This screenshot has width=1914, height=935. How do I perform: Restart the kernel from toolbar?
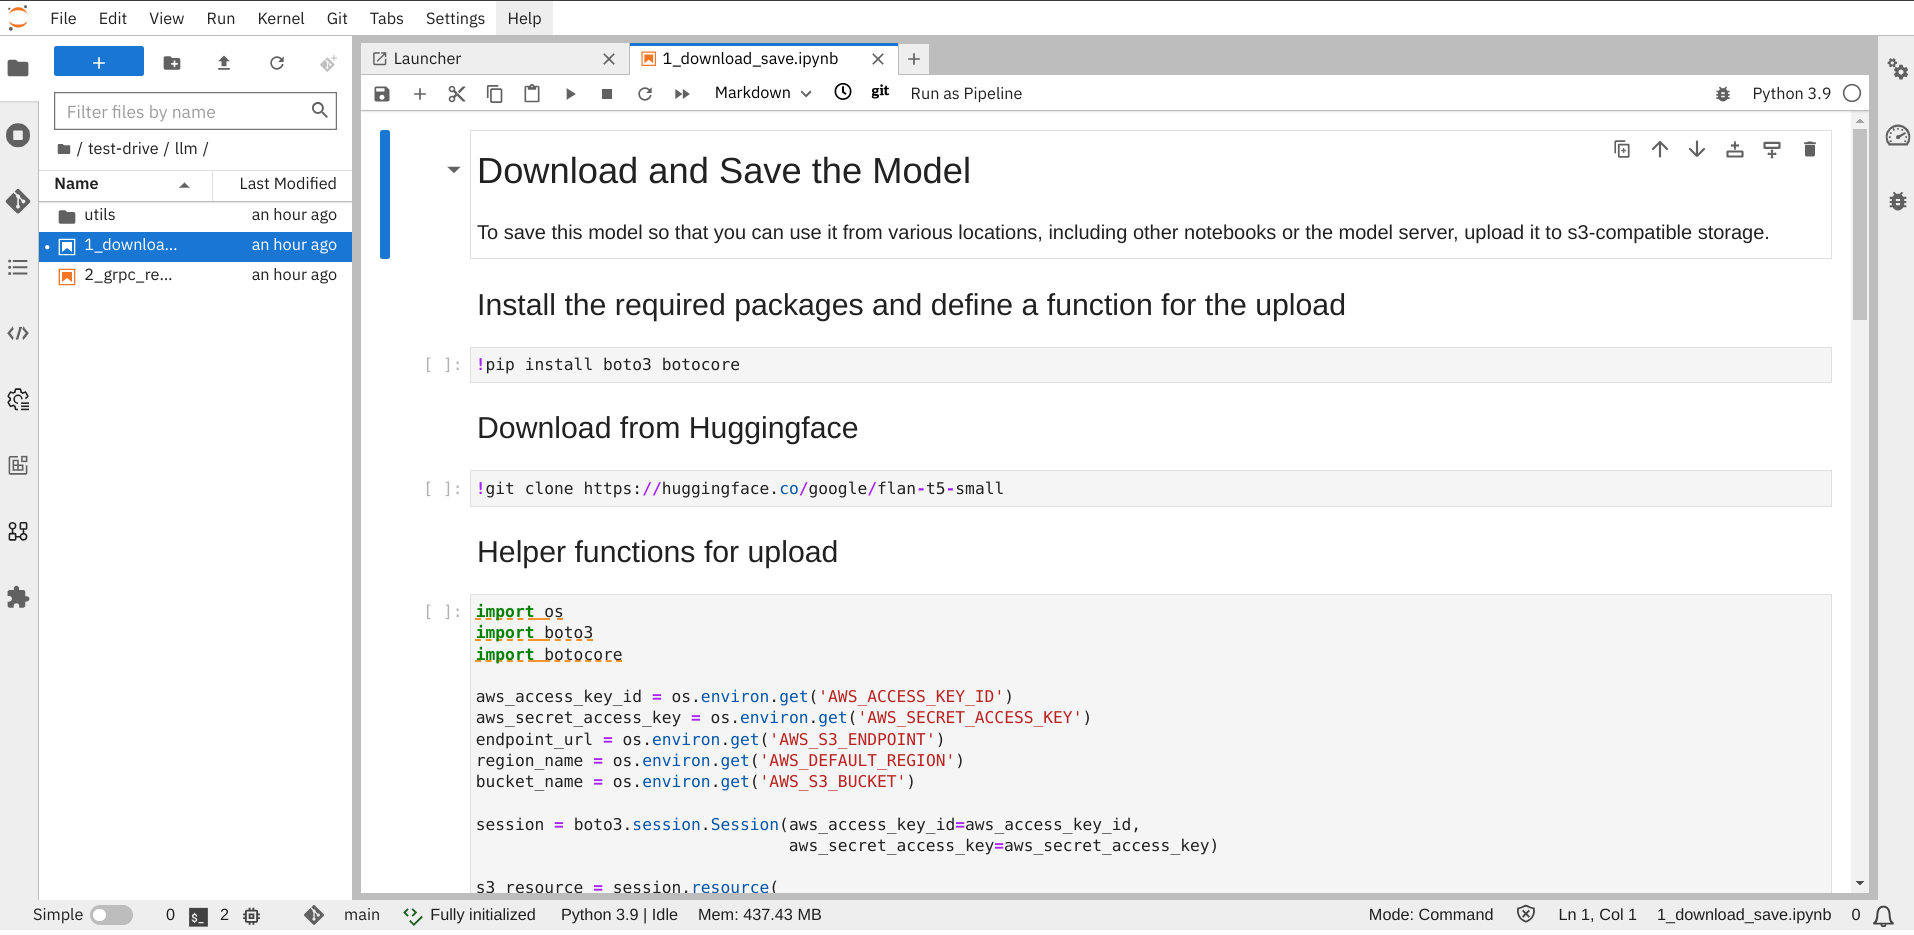pyautogui.click(x=645, y=93)
